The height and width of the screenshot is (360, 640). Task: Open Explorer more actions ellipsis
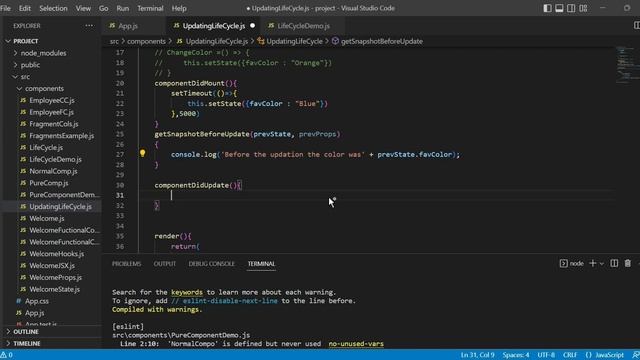point(89,26)
